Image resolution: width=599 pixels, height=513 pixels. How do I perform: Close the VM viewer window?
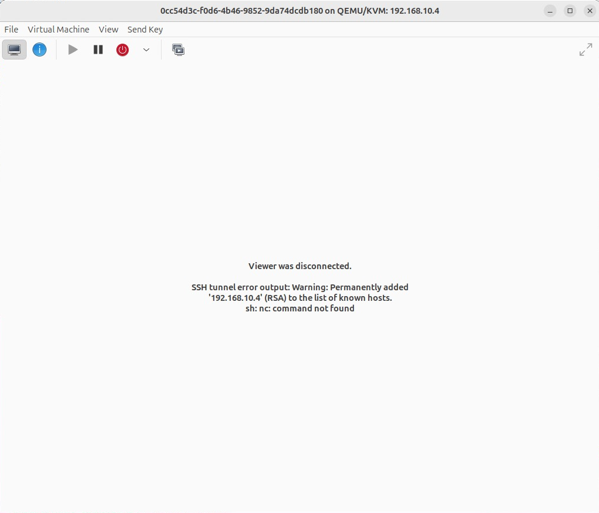pos(589,11)
